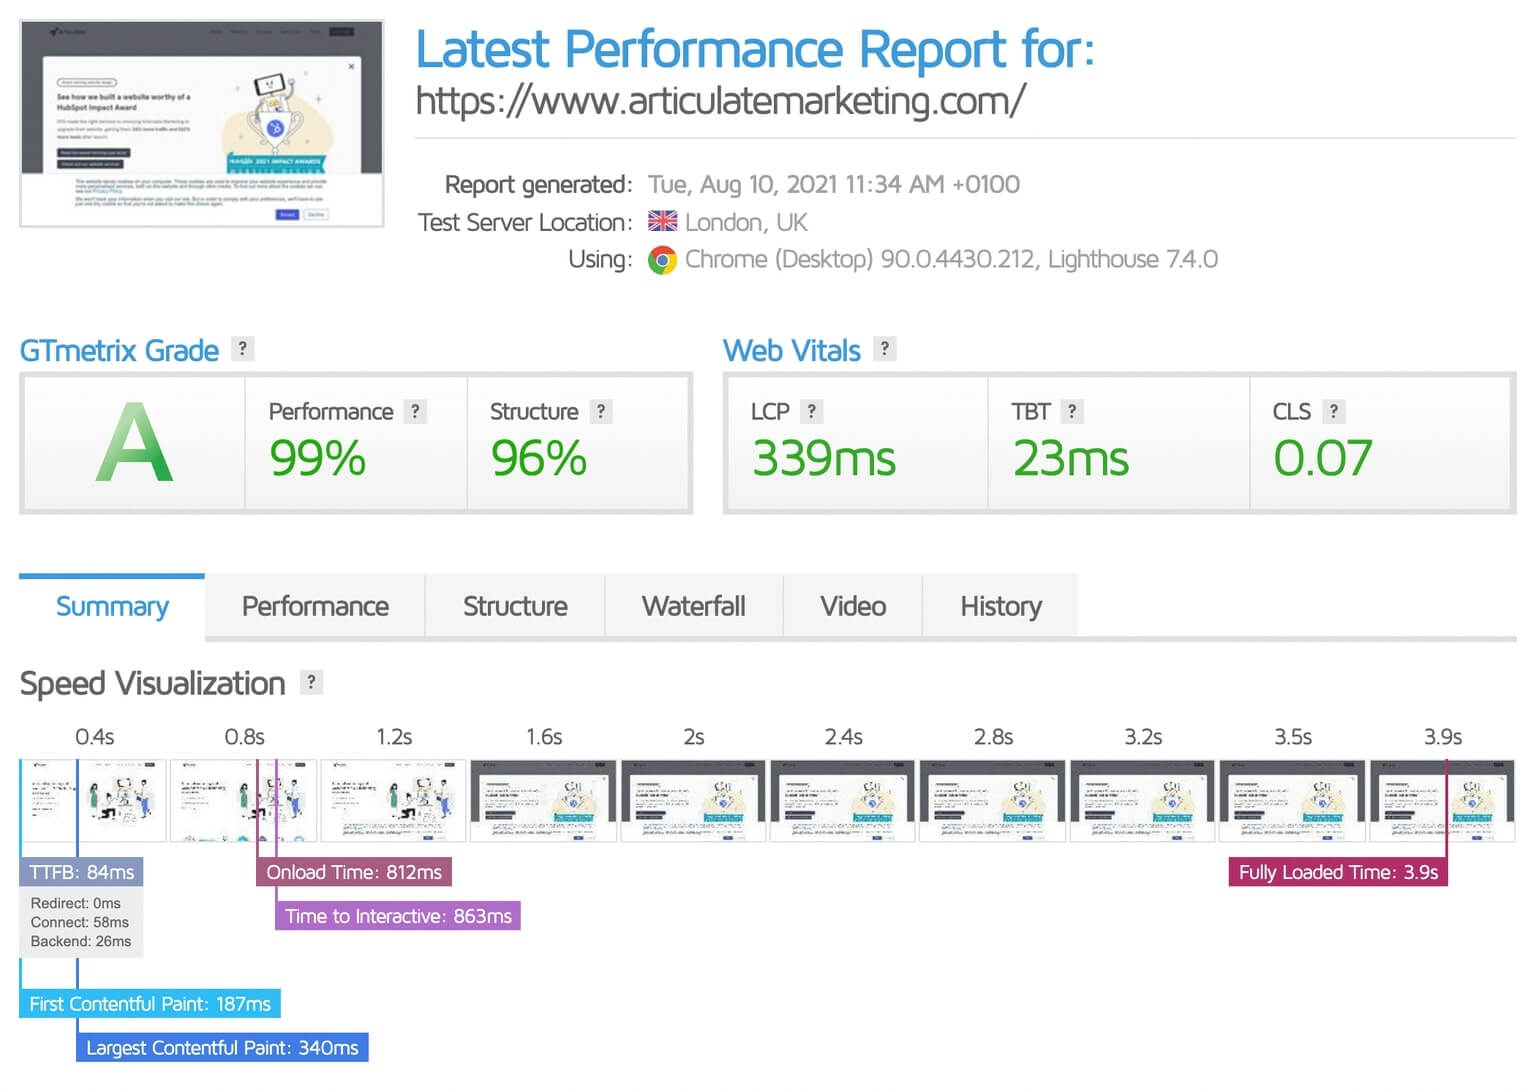Click the Structure score help icon
The height and width of the screenshot is (1091, 1536).
pos(600,410)
